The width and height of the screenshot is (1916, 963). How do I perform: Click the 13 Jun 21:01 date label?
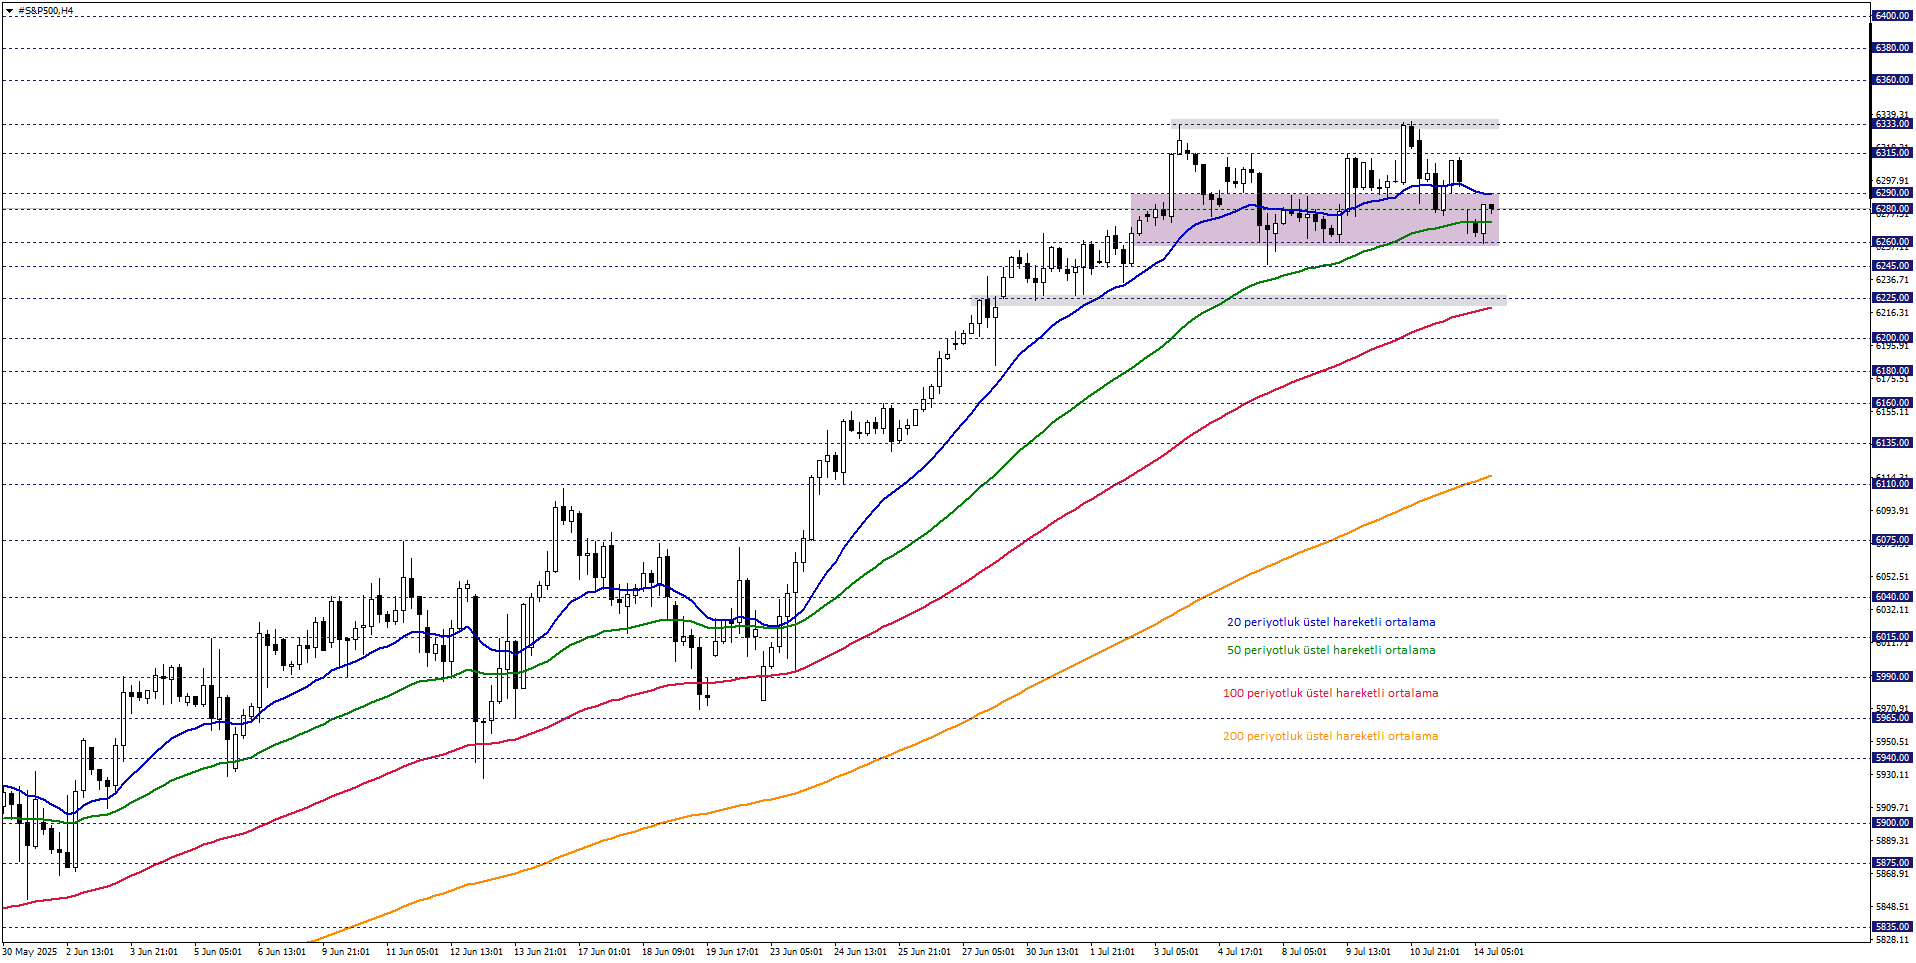tap(540, 952)
